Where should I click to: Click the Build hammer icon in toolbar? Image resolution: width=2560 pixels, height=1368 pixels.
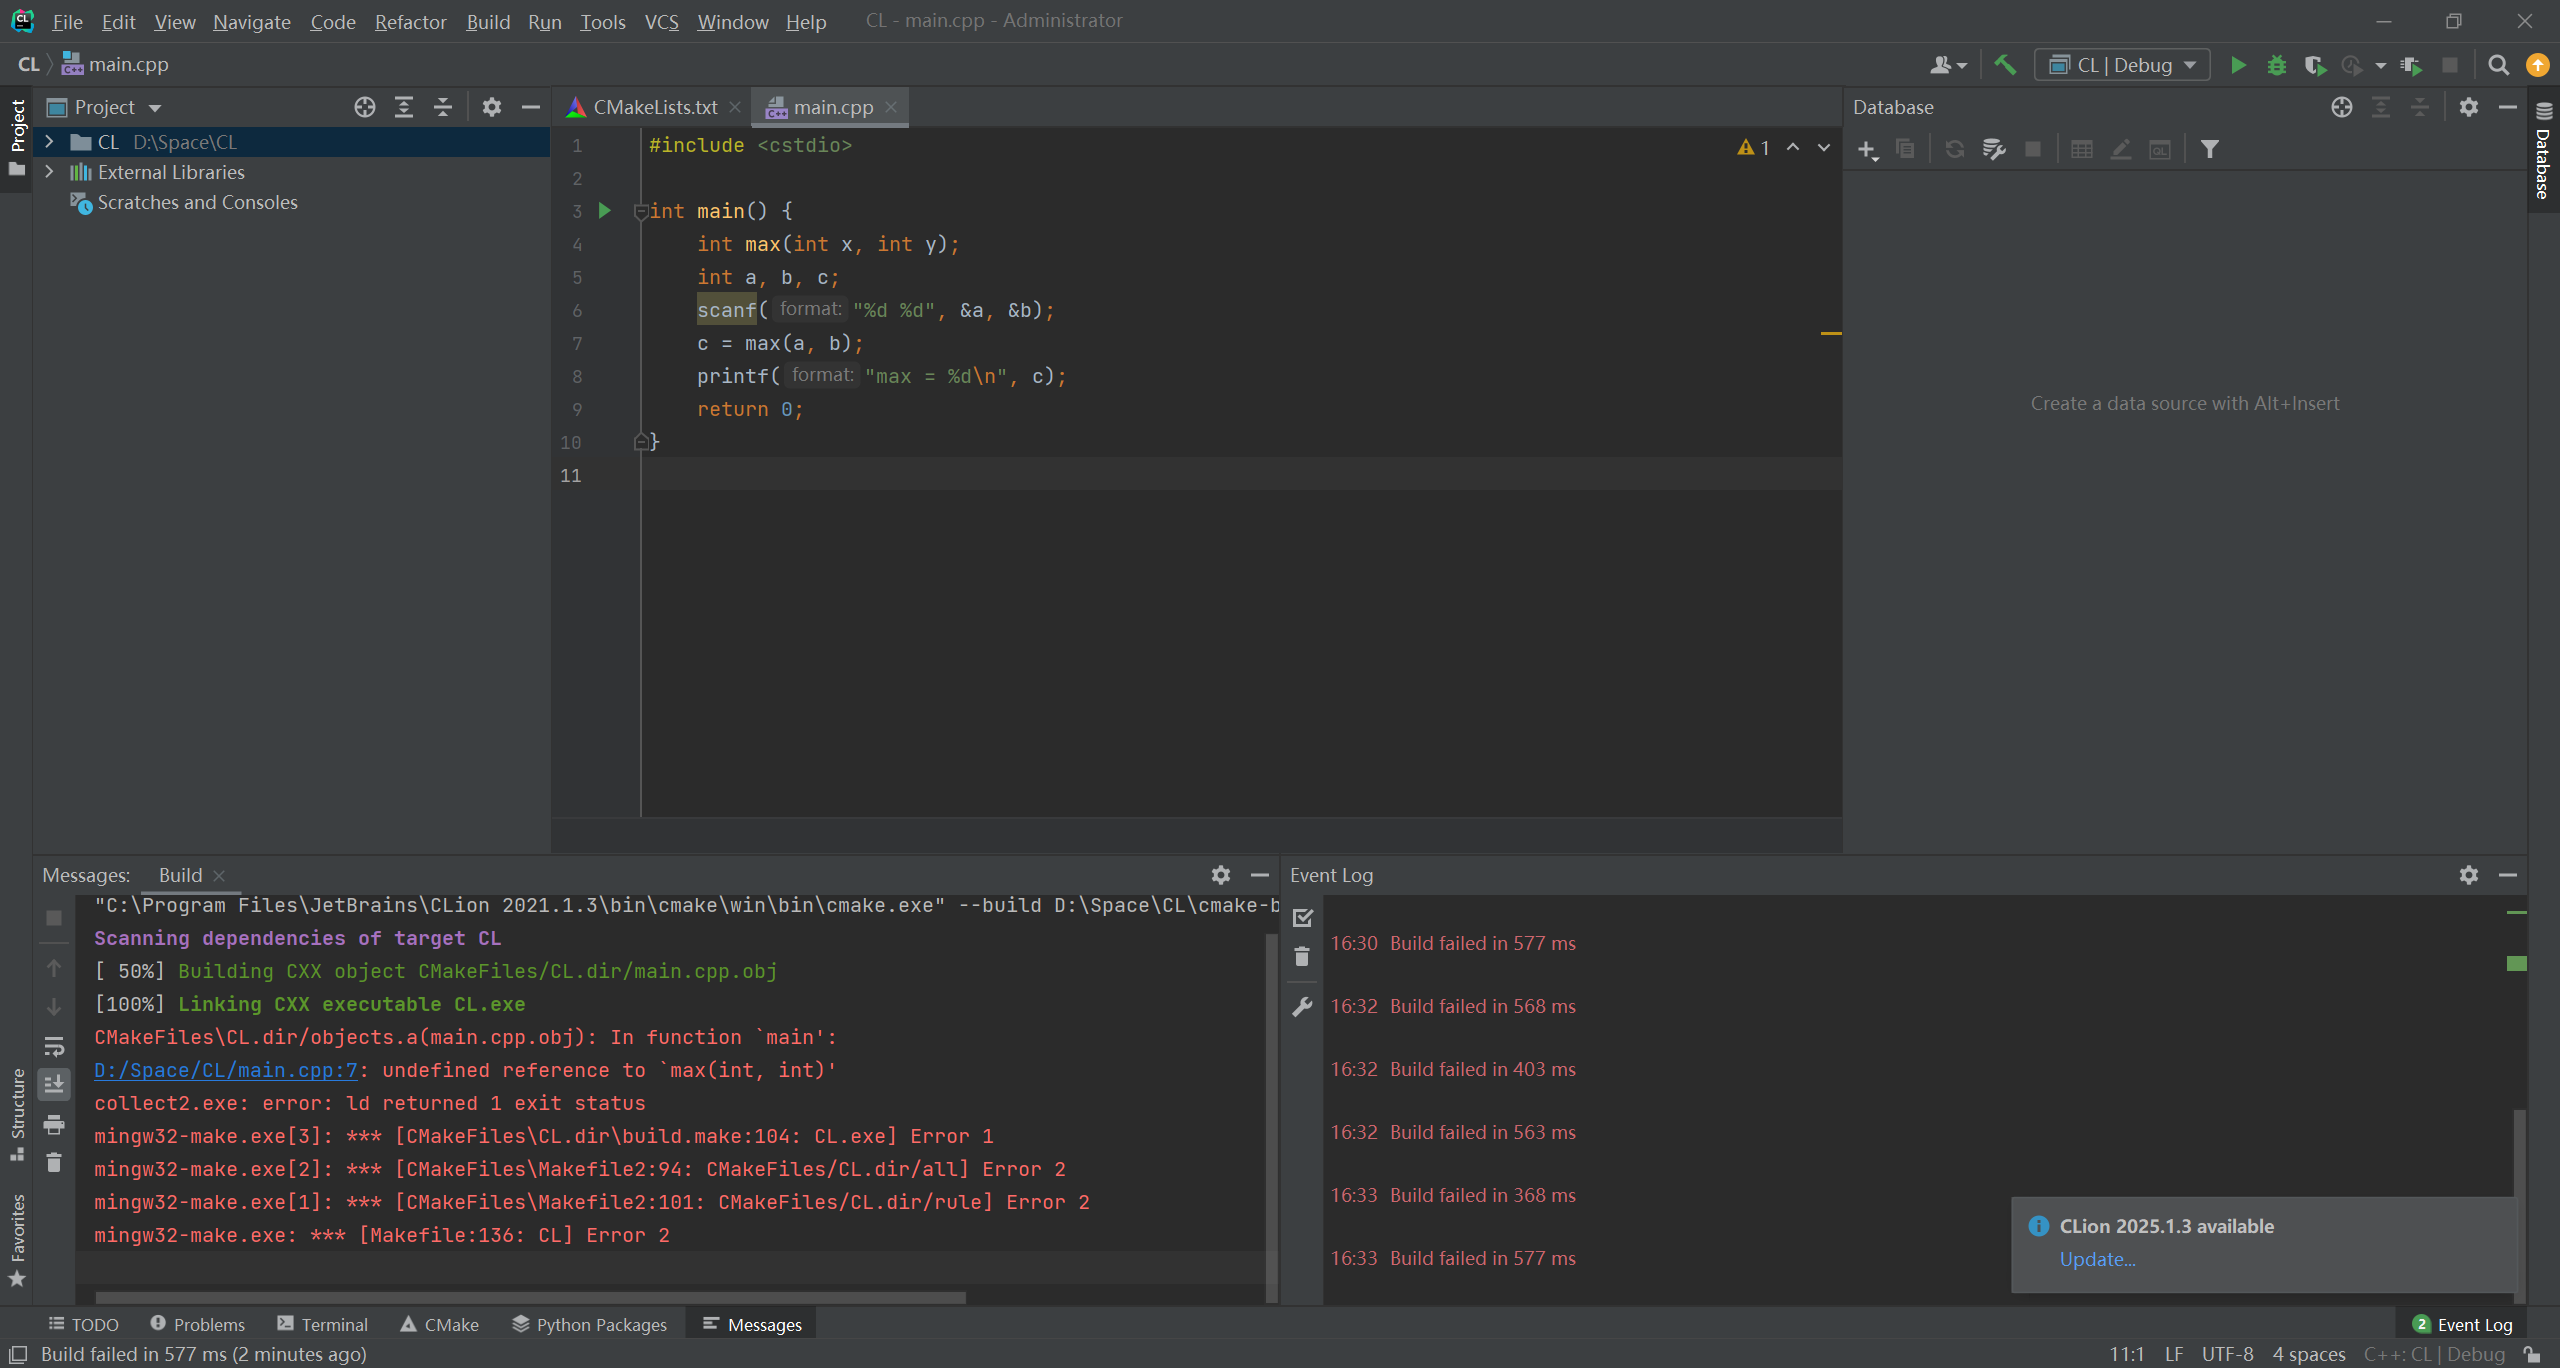(x=2004, y=65)
